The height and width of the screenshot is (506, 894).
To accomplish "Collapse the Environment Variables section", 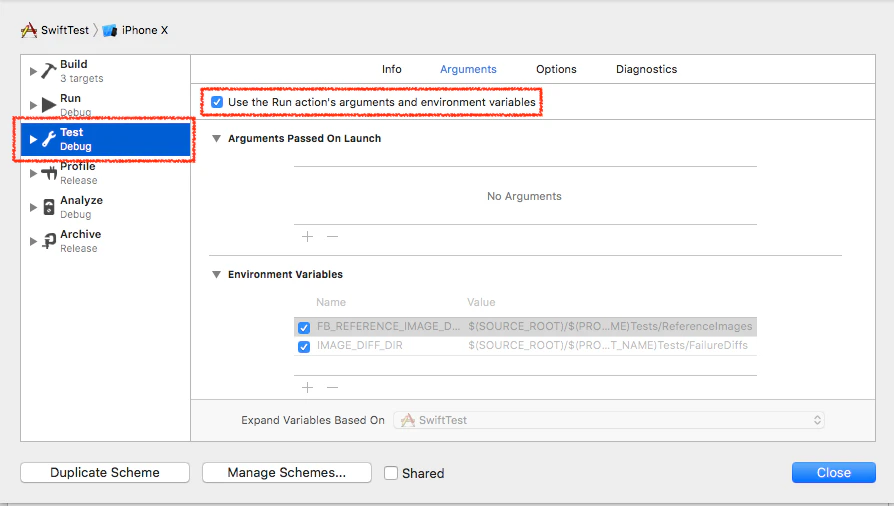I will point(217,274).
